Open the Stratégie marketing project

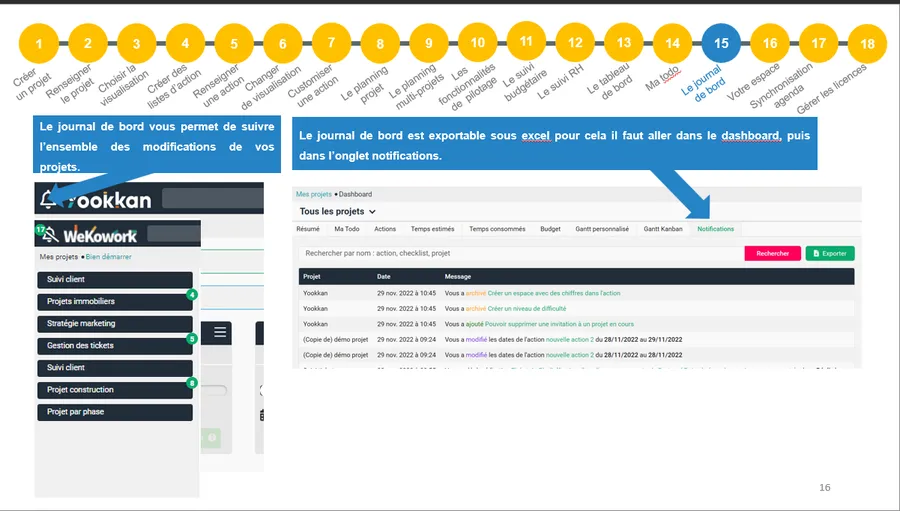(115, 324)
